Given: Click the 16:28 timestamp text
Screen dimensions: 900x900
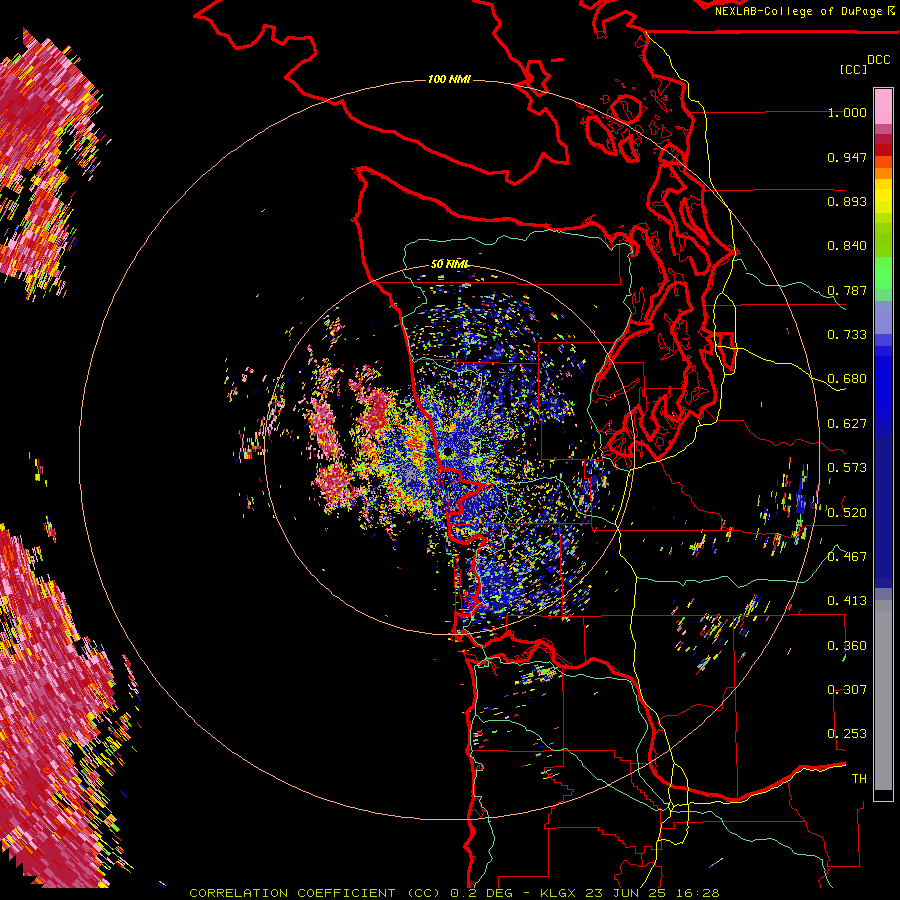Looking at the screenshot, I should coord(698,893).
